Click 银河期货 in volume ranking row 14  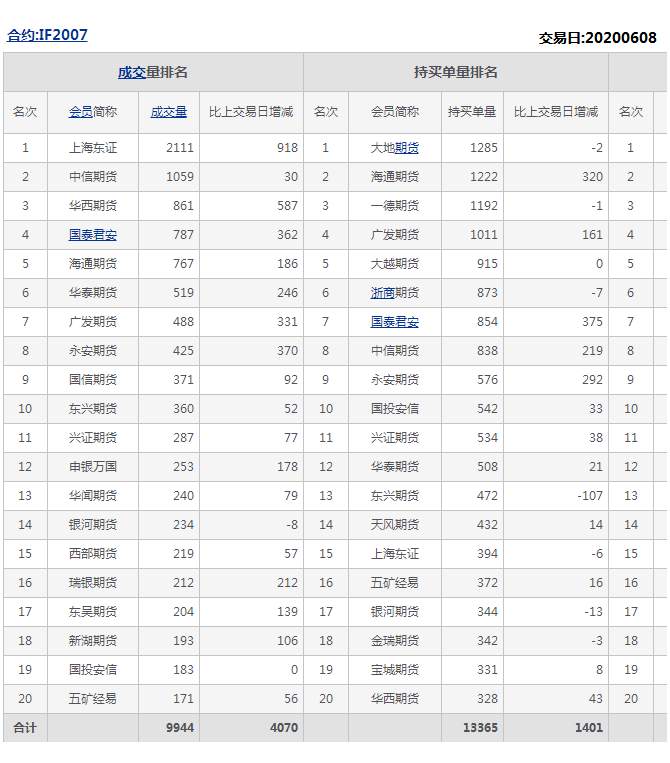pyautogui.click(x=93, y=525)
